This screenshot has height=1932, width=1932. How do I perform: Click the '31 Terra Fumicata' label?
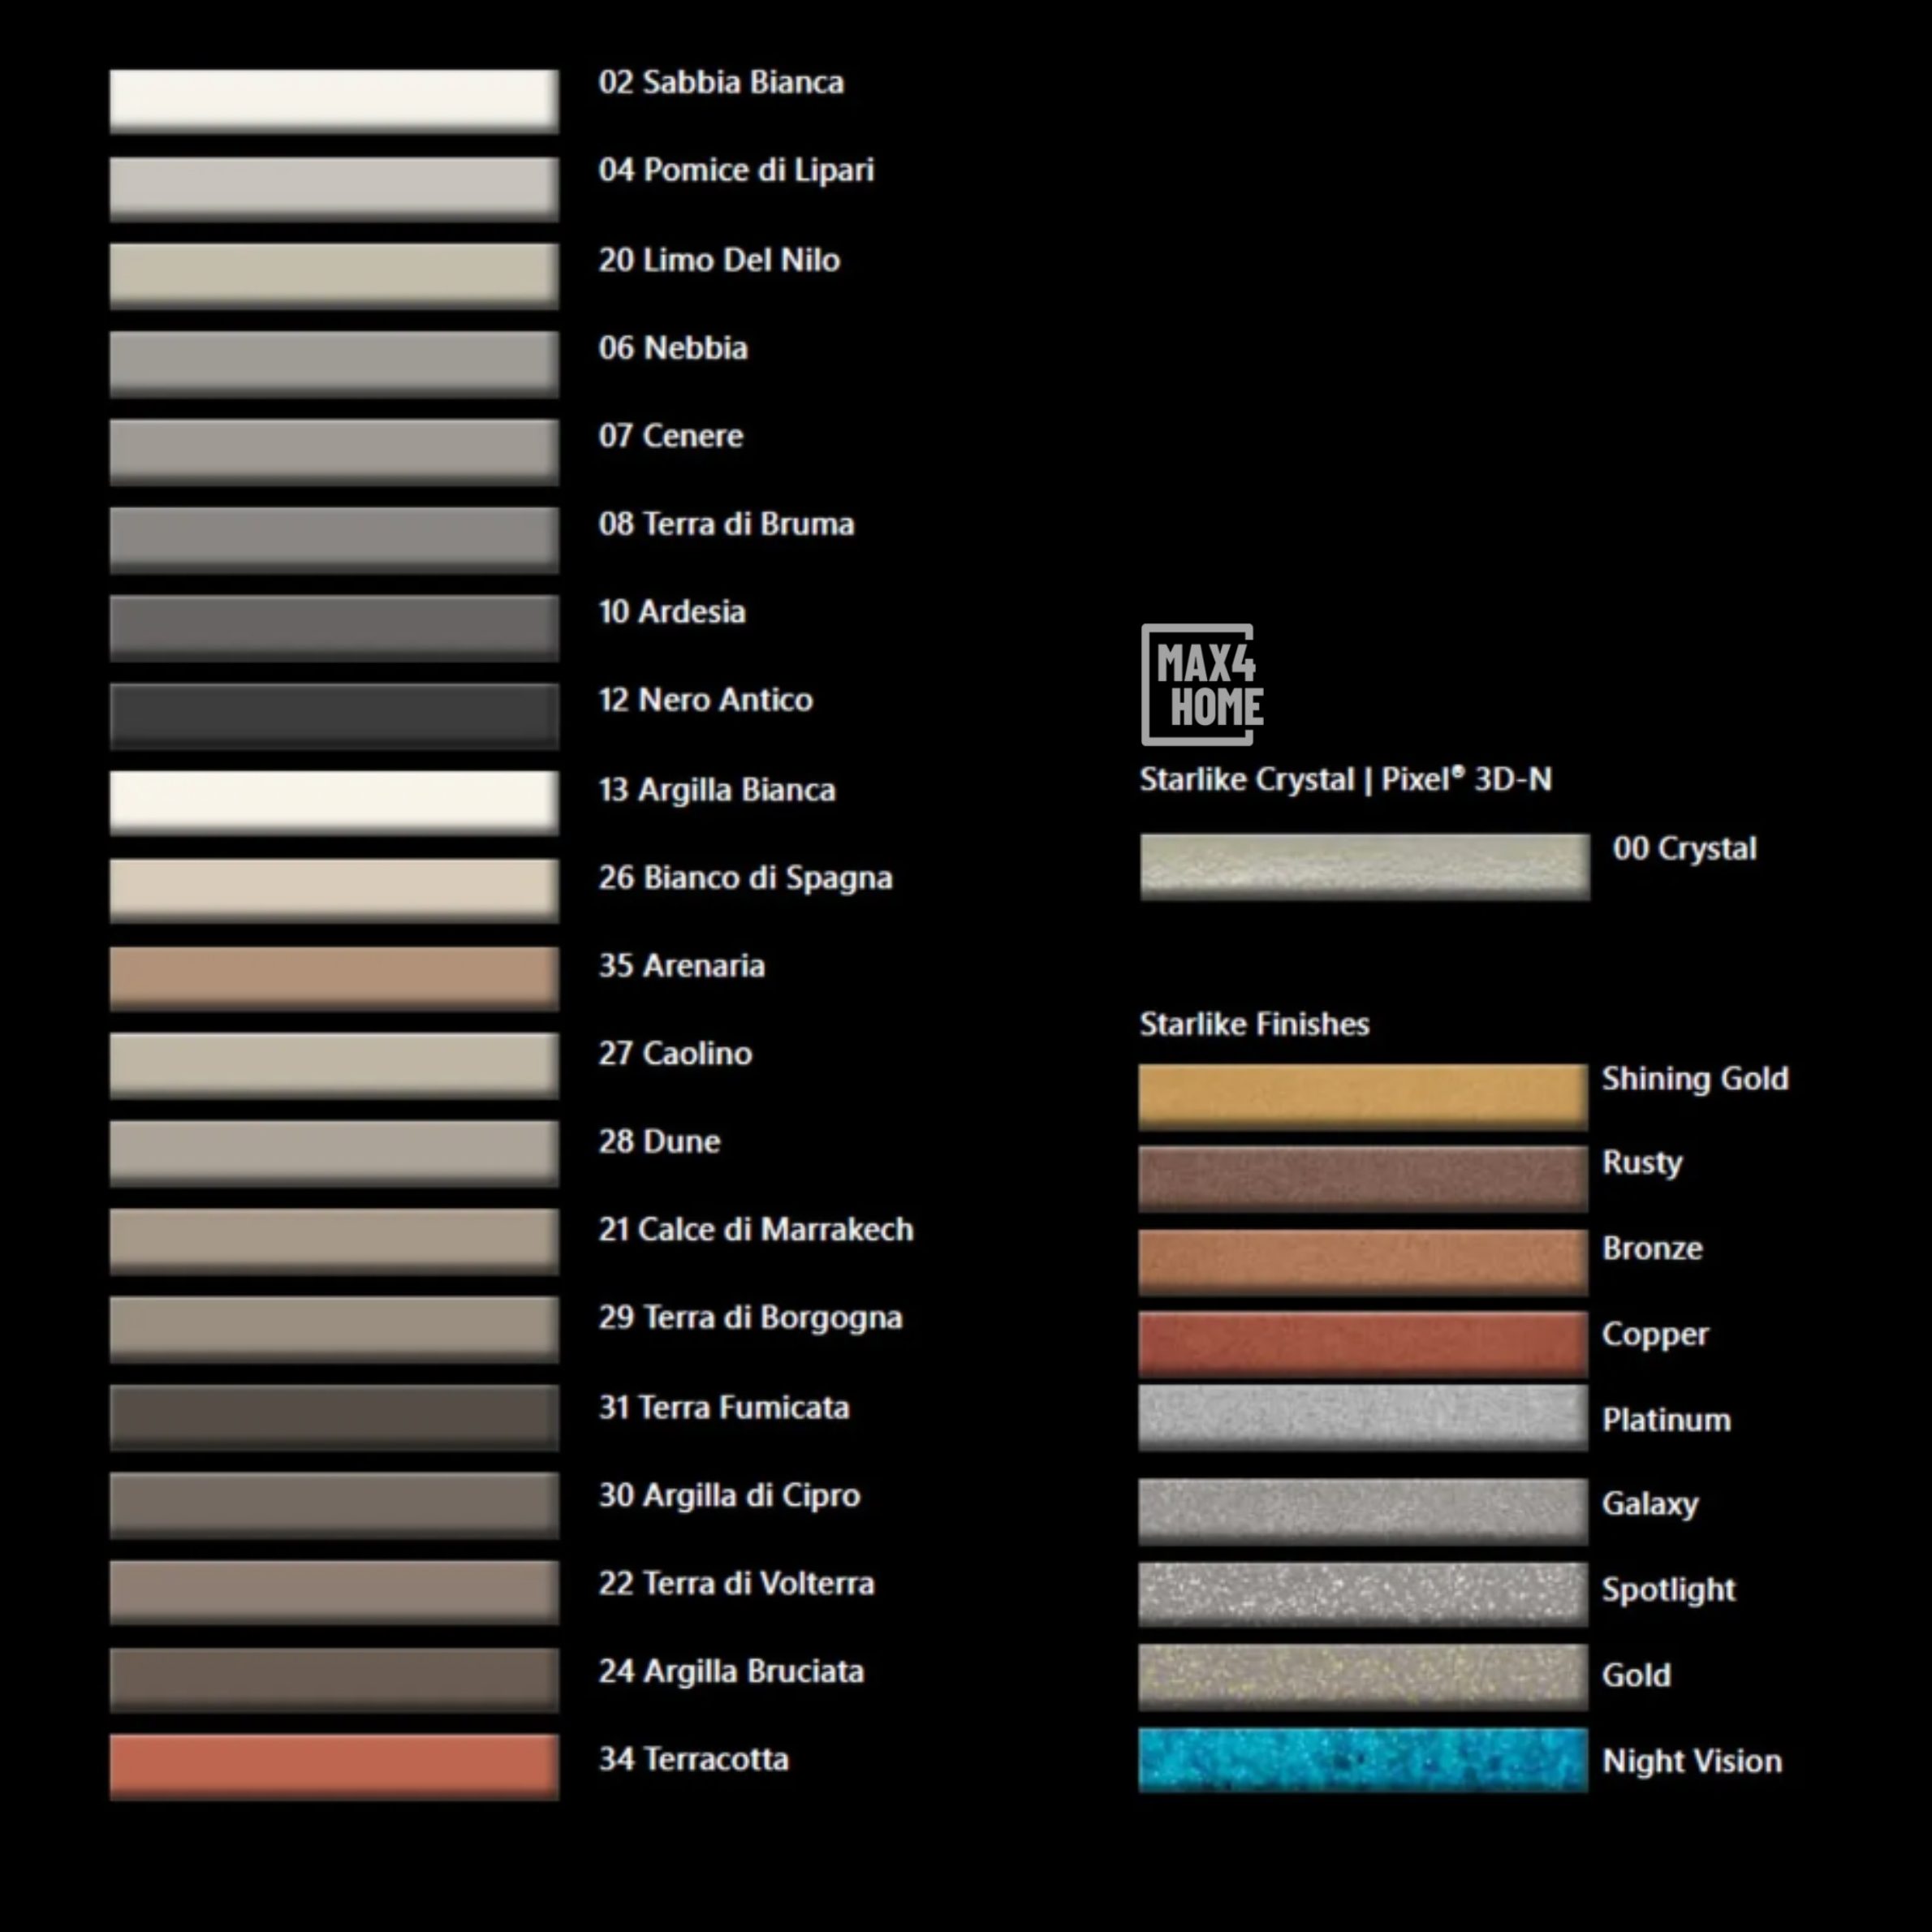pos(724,1408)
